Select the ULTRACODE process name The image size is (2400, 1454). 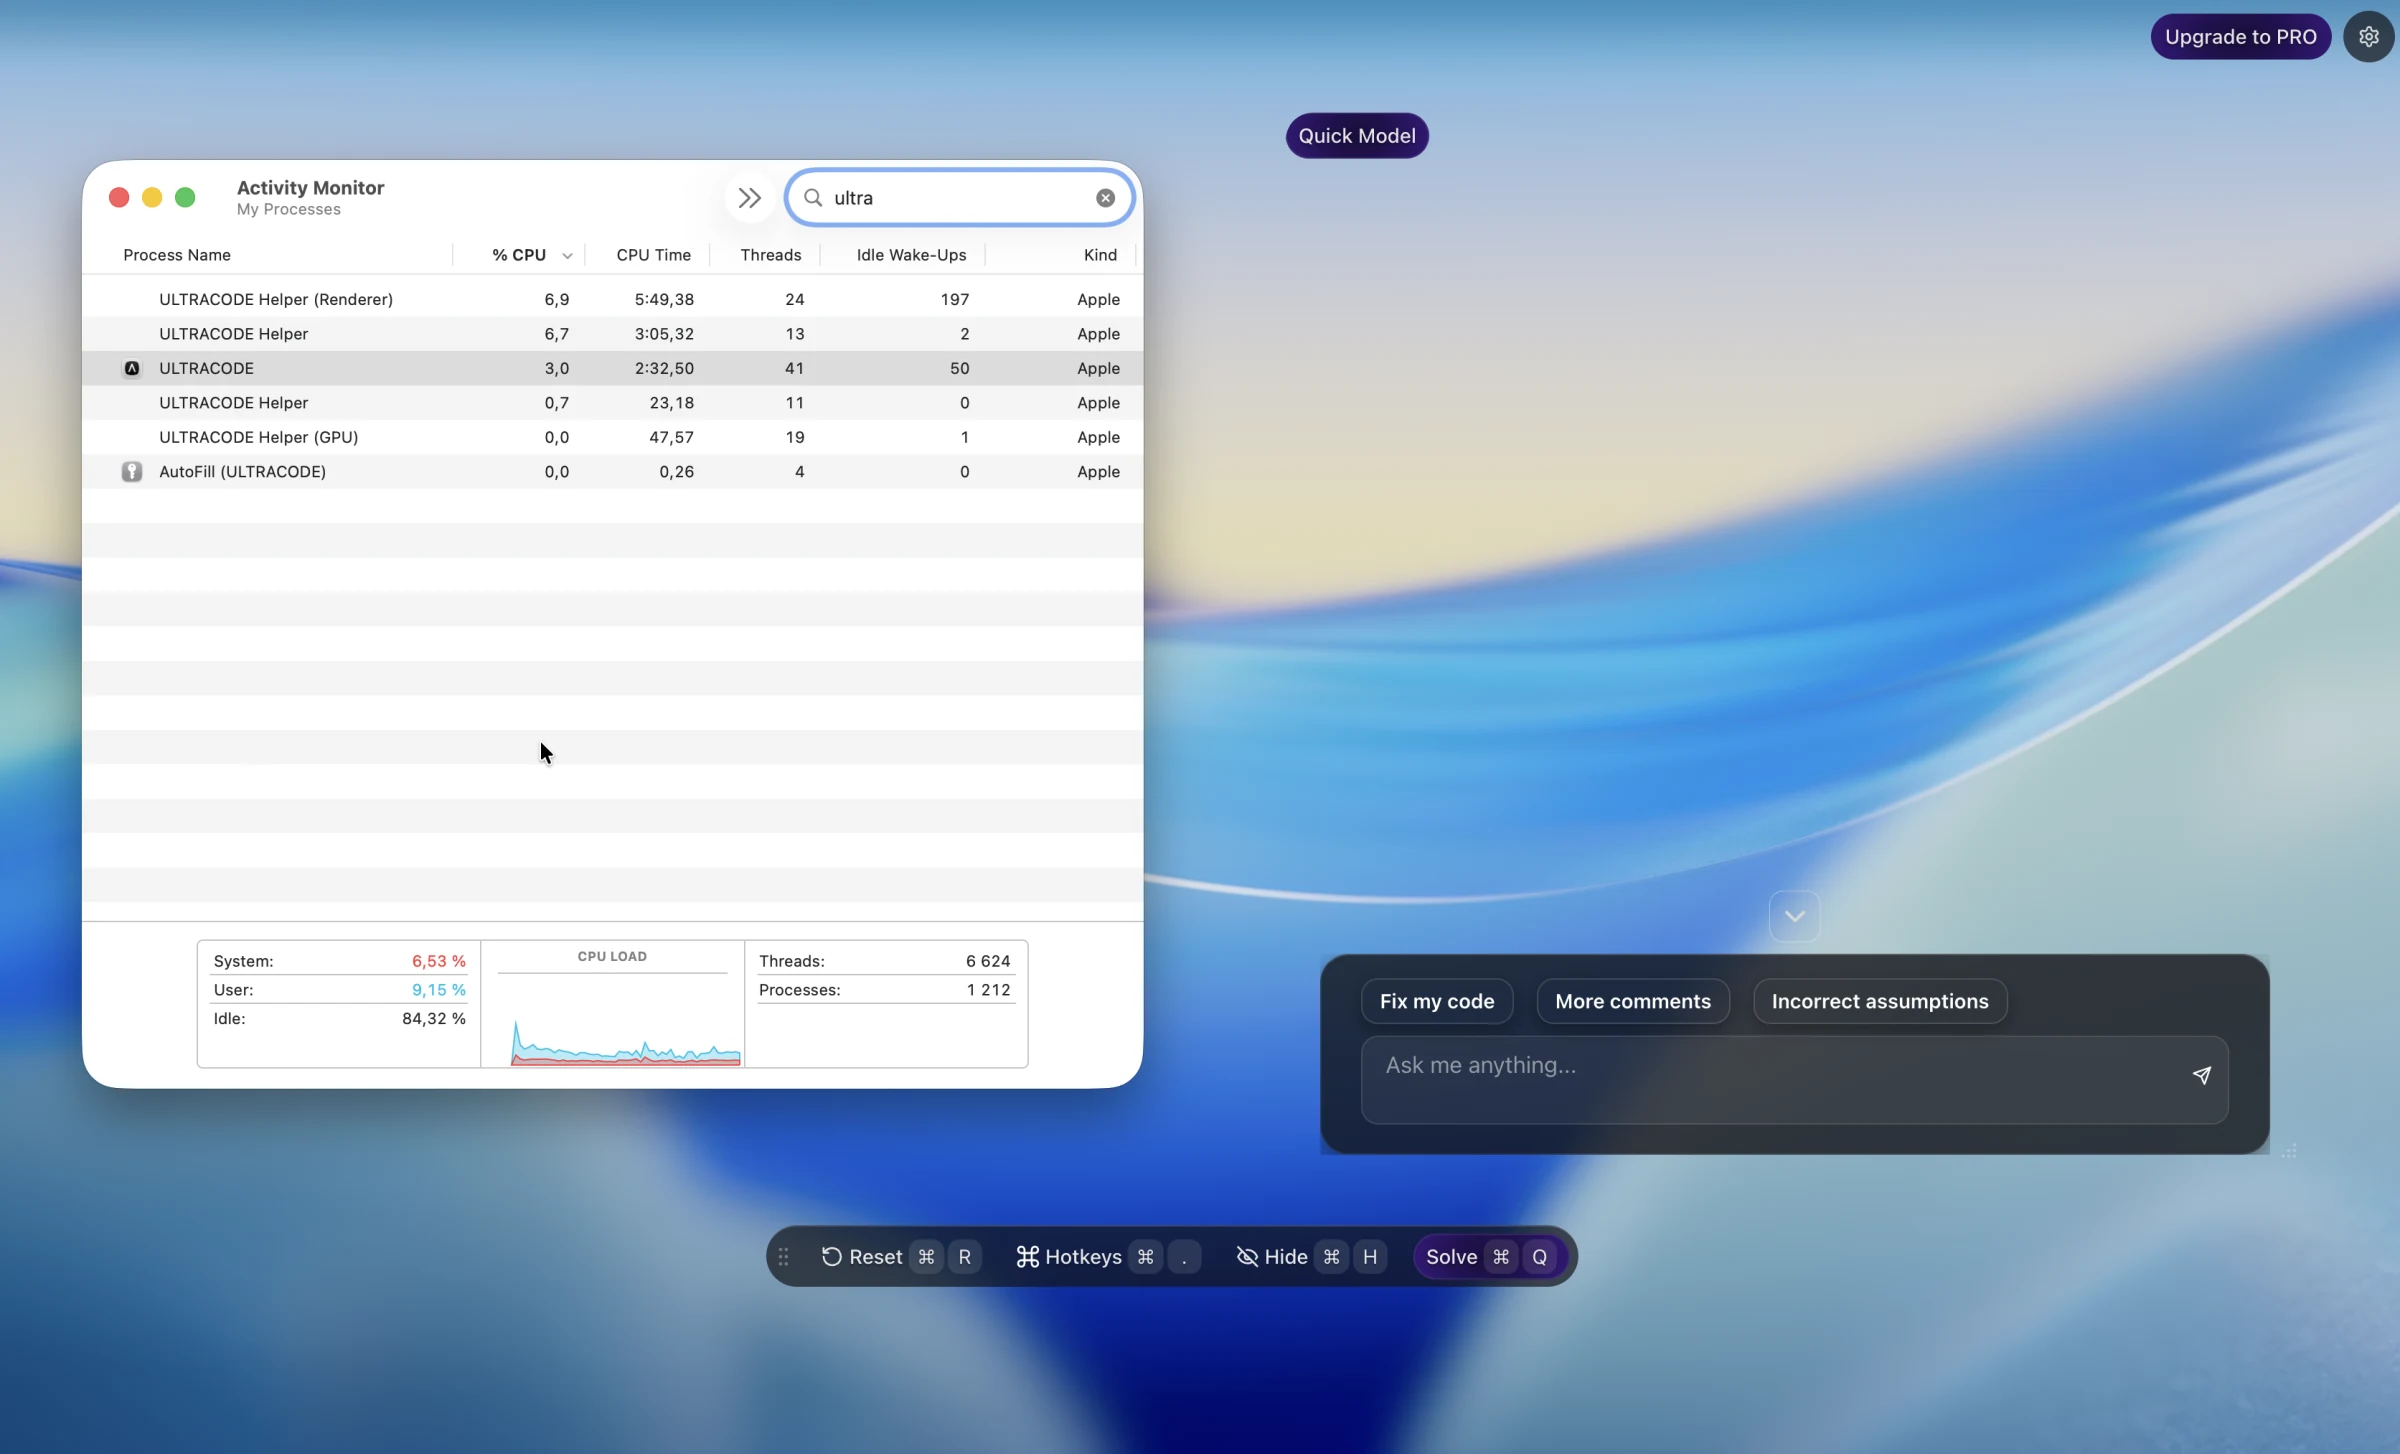[206, 368]
